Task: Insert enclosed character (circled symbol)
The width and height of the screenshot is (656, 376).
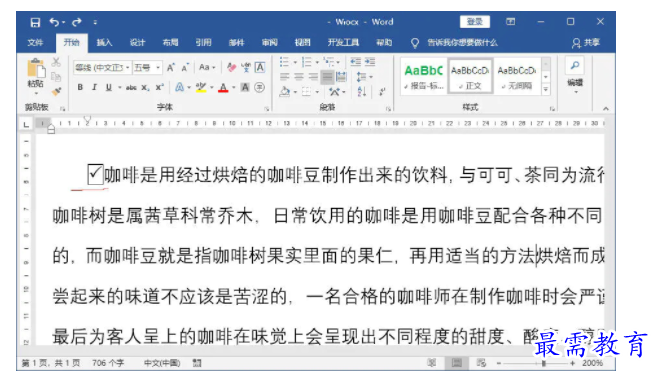Action: 259,87
